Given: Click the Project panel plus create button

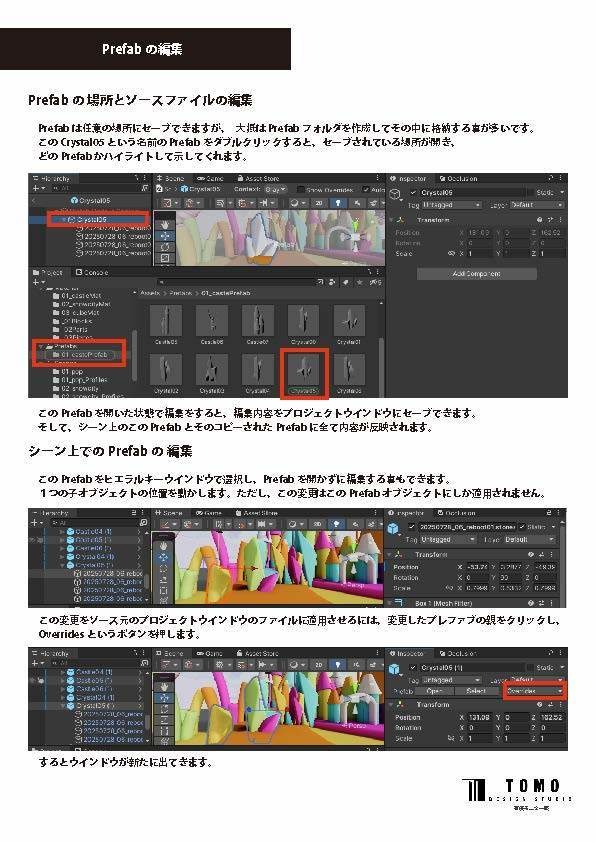Looking at the screenshot, I should click(x=38, y=282).
